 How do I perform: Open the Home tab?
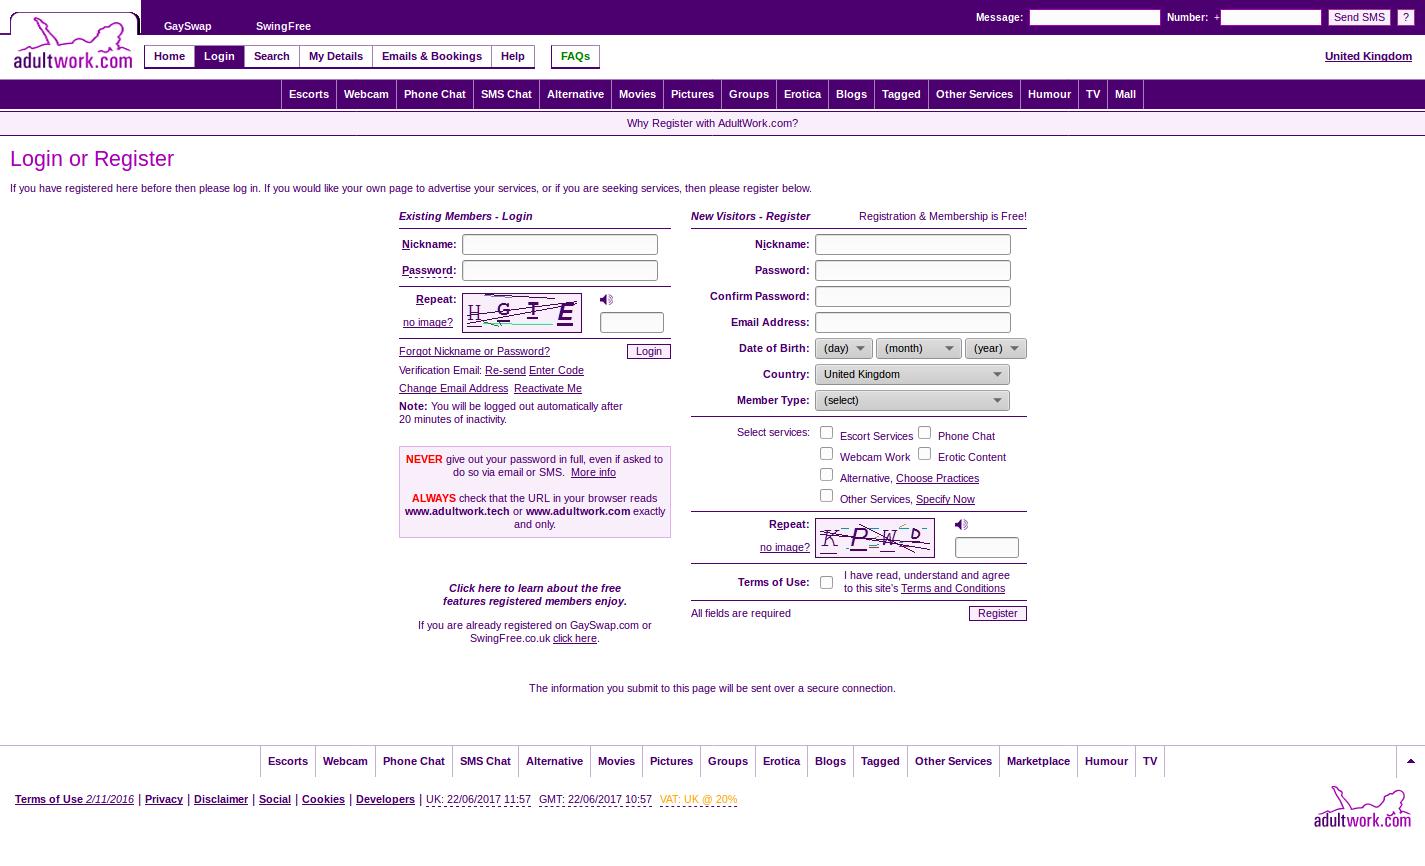[x=169, y=57]
